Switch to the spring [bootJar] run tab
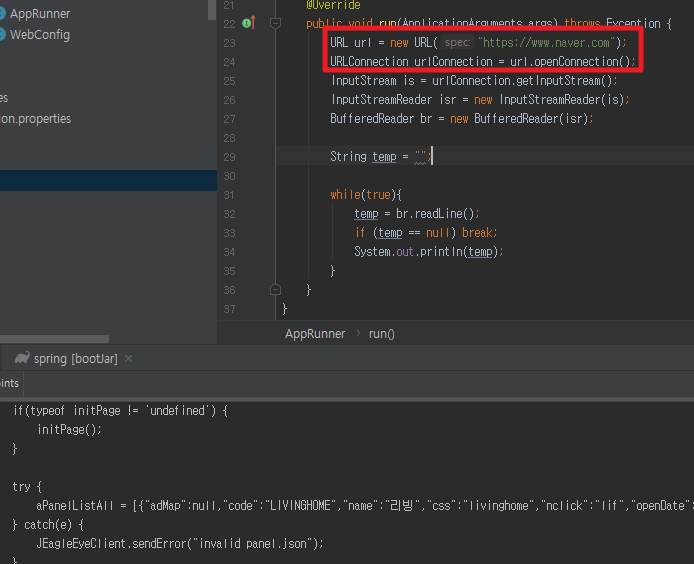 [75, 359]
